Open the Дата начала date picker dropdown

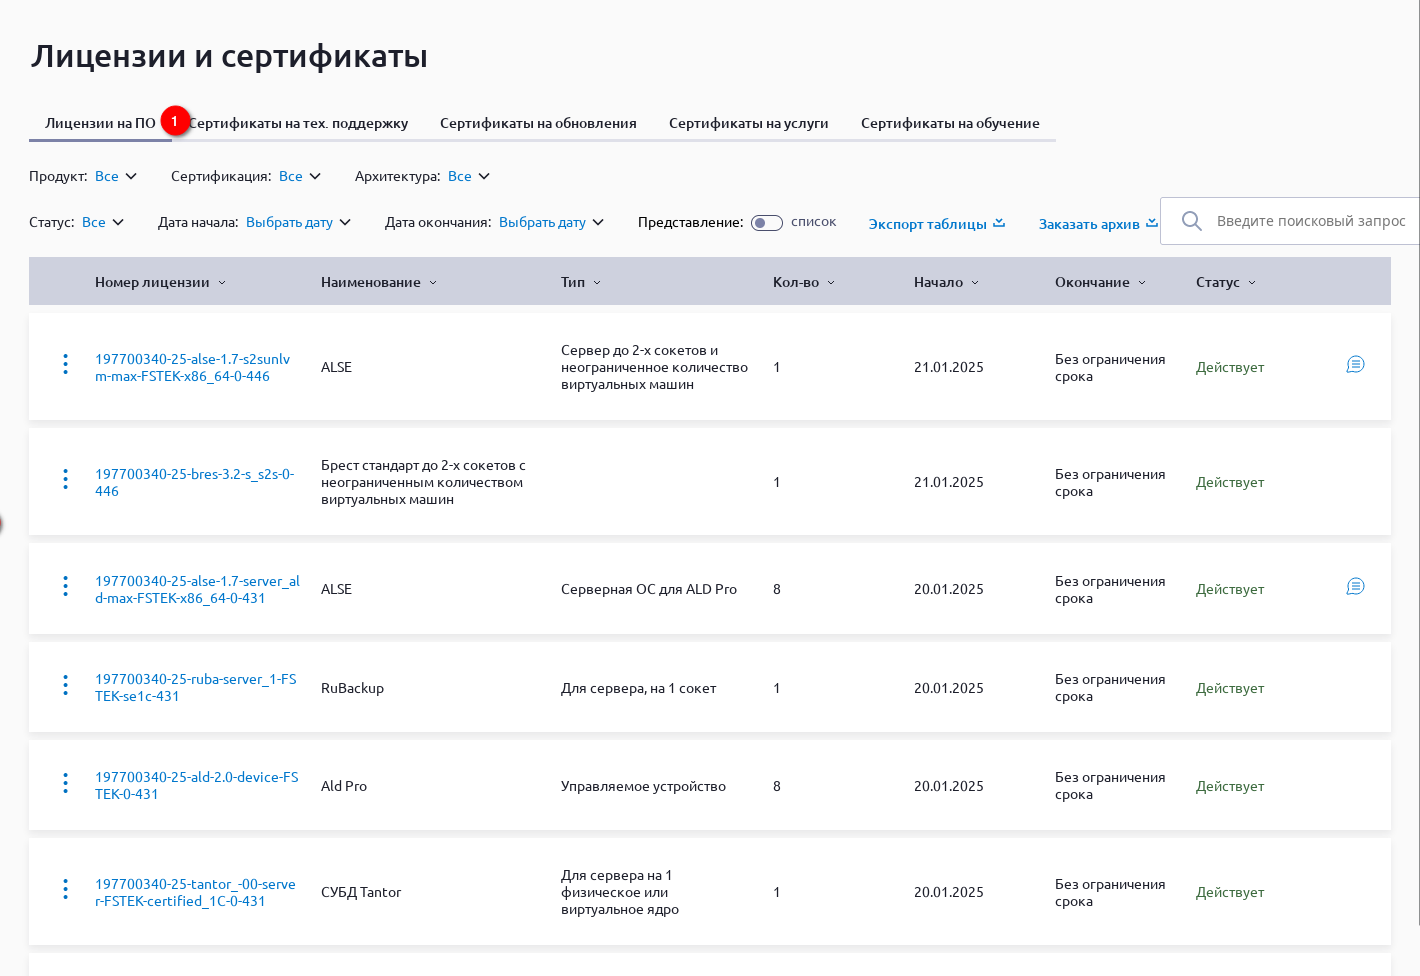[x=298, y=223]
